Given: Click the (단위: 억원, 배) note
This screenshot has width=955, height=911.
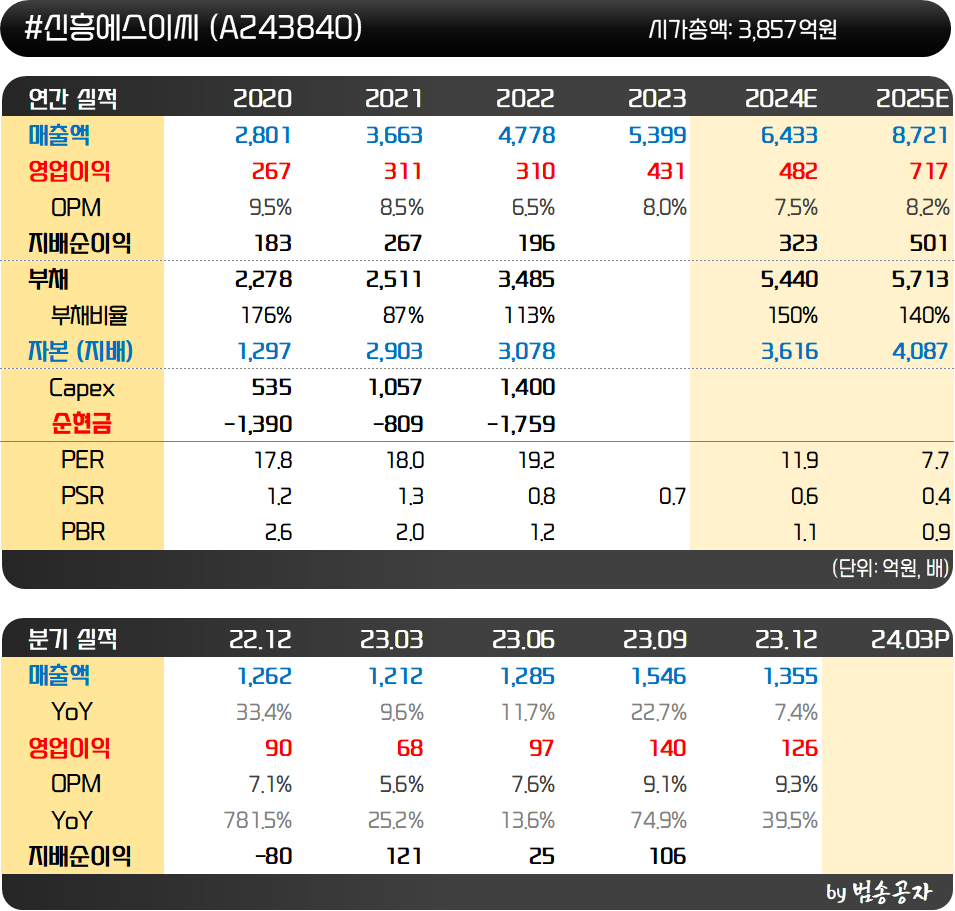Looking at the screenshot, I should 890,568.
